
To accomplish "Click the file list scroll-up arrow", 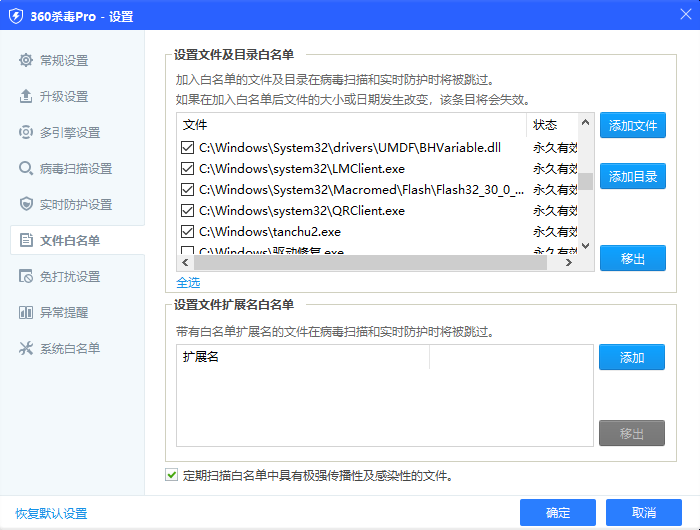I will (x=586, y=122).
